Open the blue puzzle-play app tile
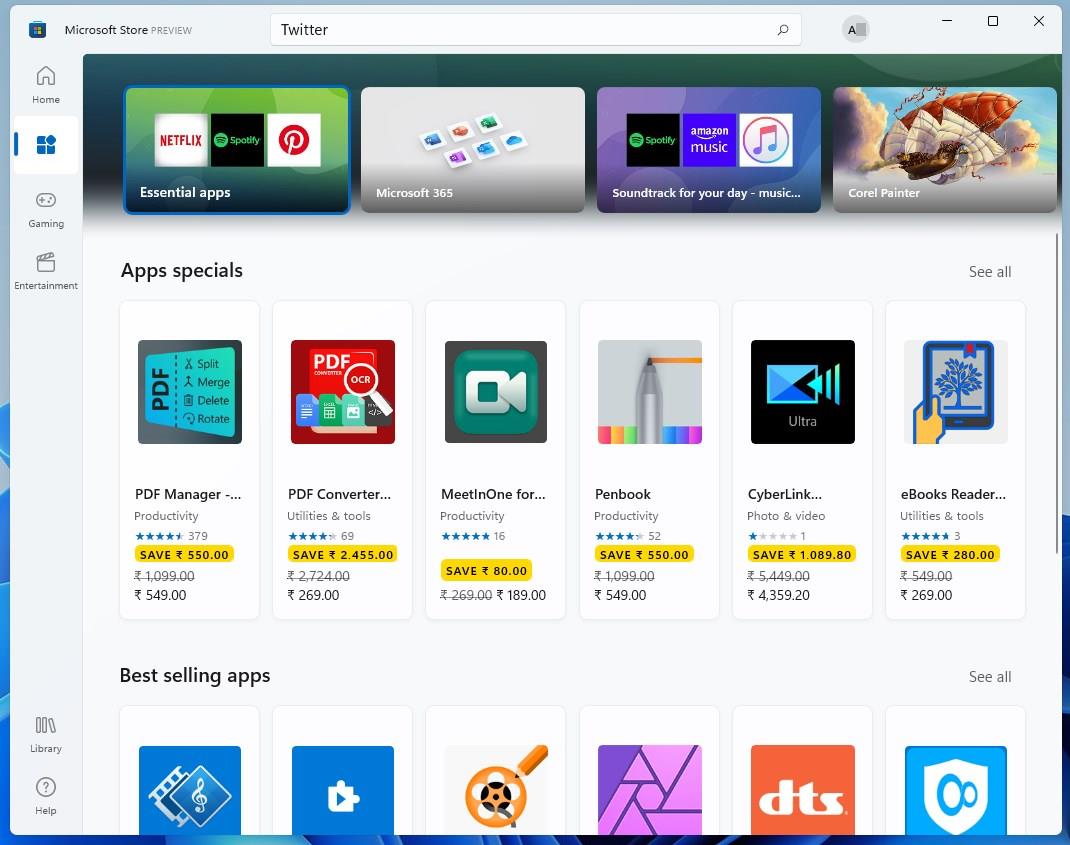The width and height of the screenshot is (1070, 845). [x=343, y=790]
